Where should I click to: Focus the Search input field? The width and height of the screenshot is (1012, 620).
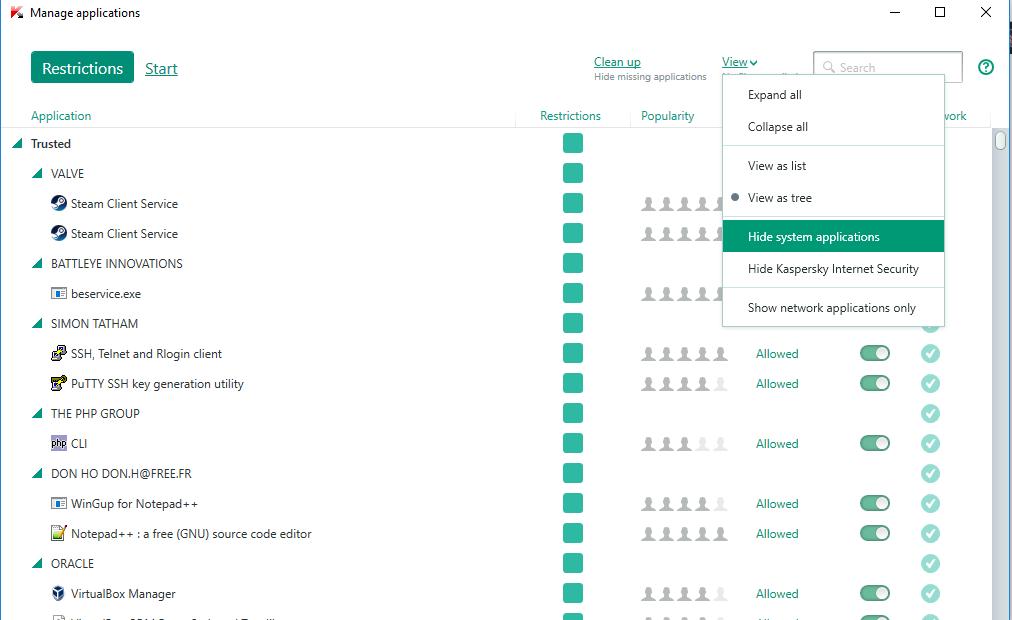coord(888,67)
